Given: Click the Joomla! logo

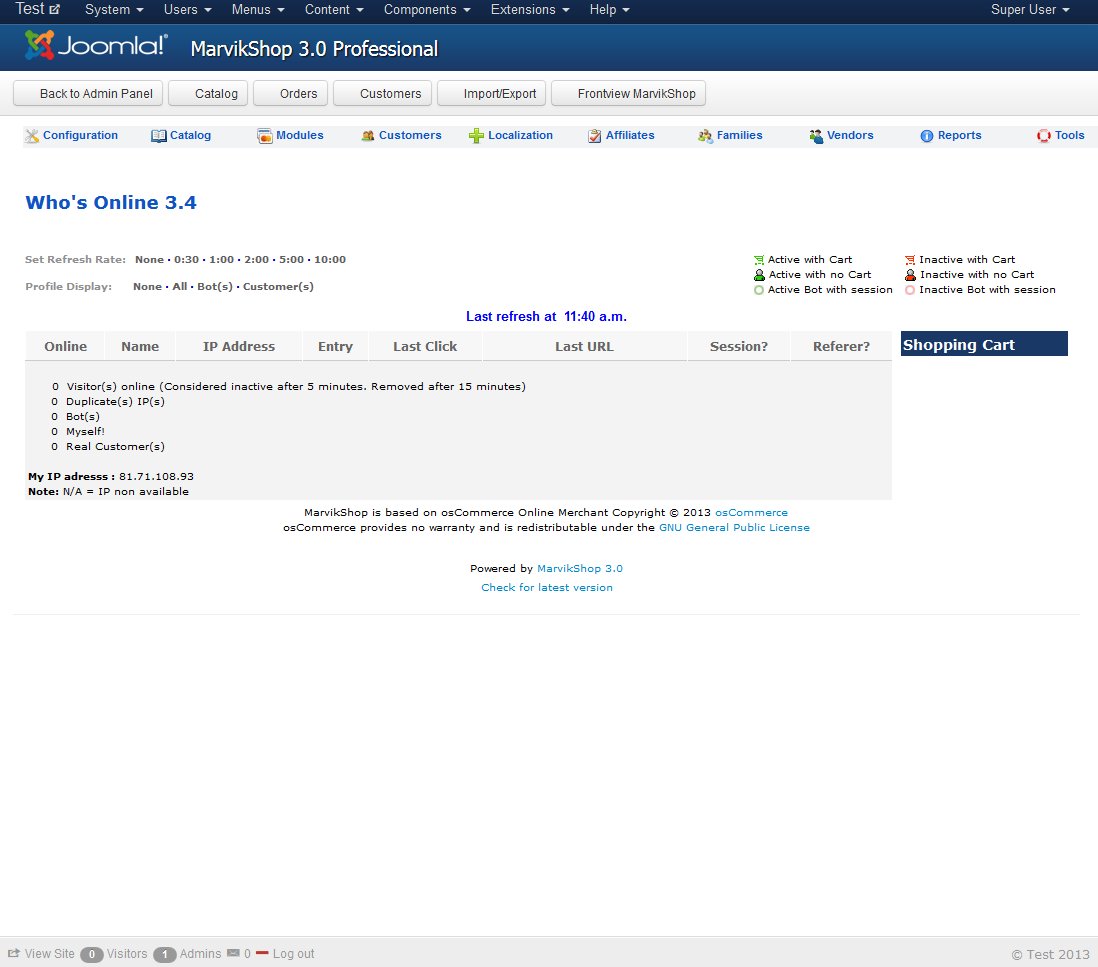Looking at the screenshot, I should click(96, 46).
